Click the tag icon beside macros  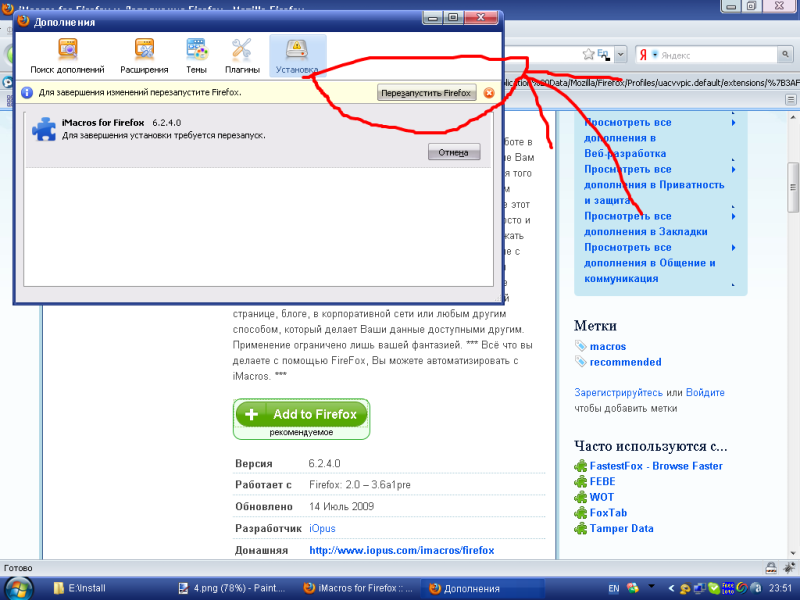581,346
